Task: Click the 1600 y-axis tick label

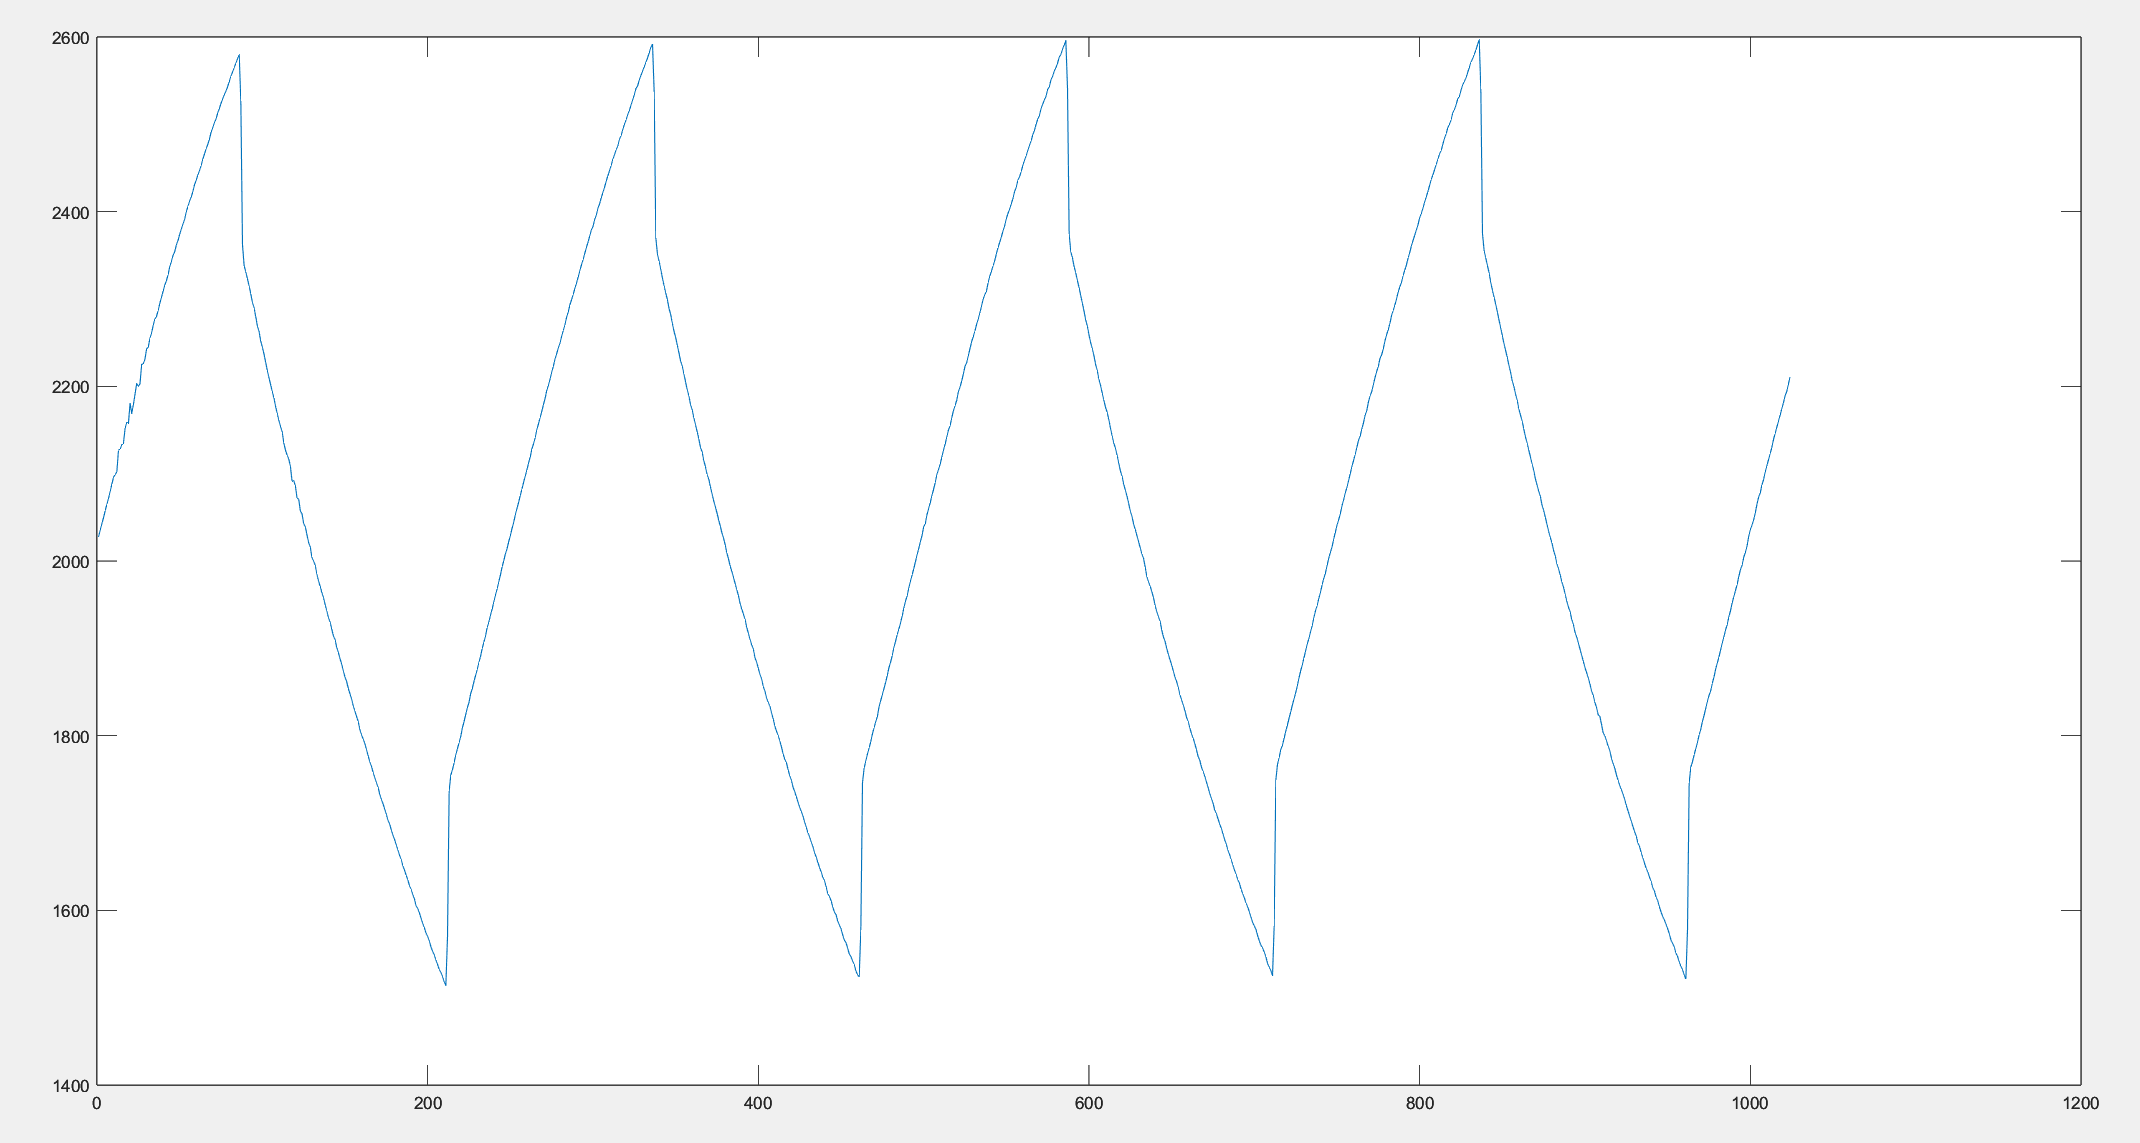Action: coord(70,910)
